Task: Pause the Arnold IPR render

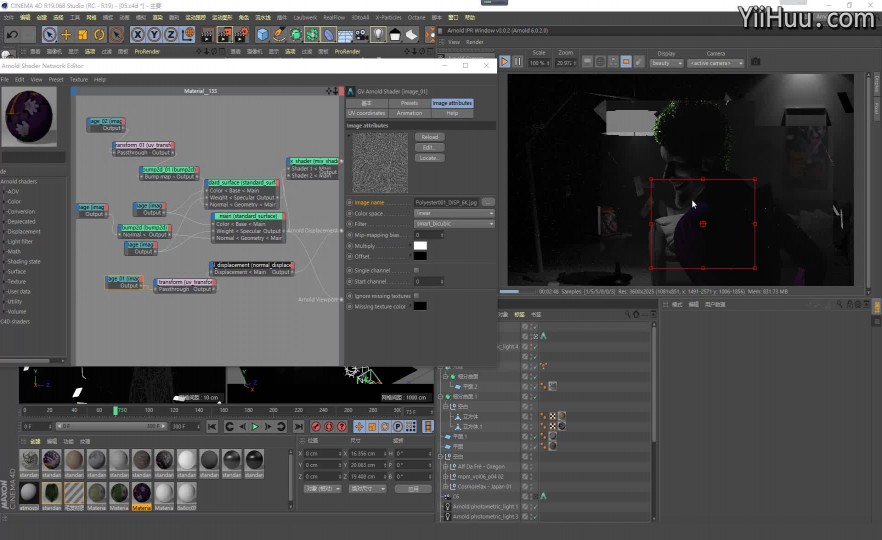Action: tap(518, 62)
